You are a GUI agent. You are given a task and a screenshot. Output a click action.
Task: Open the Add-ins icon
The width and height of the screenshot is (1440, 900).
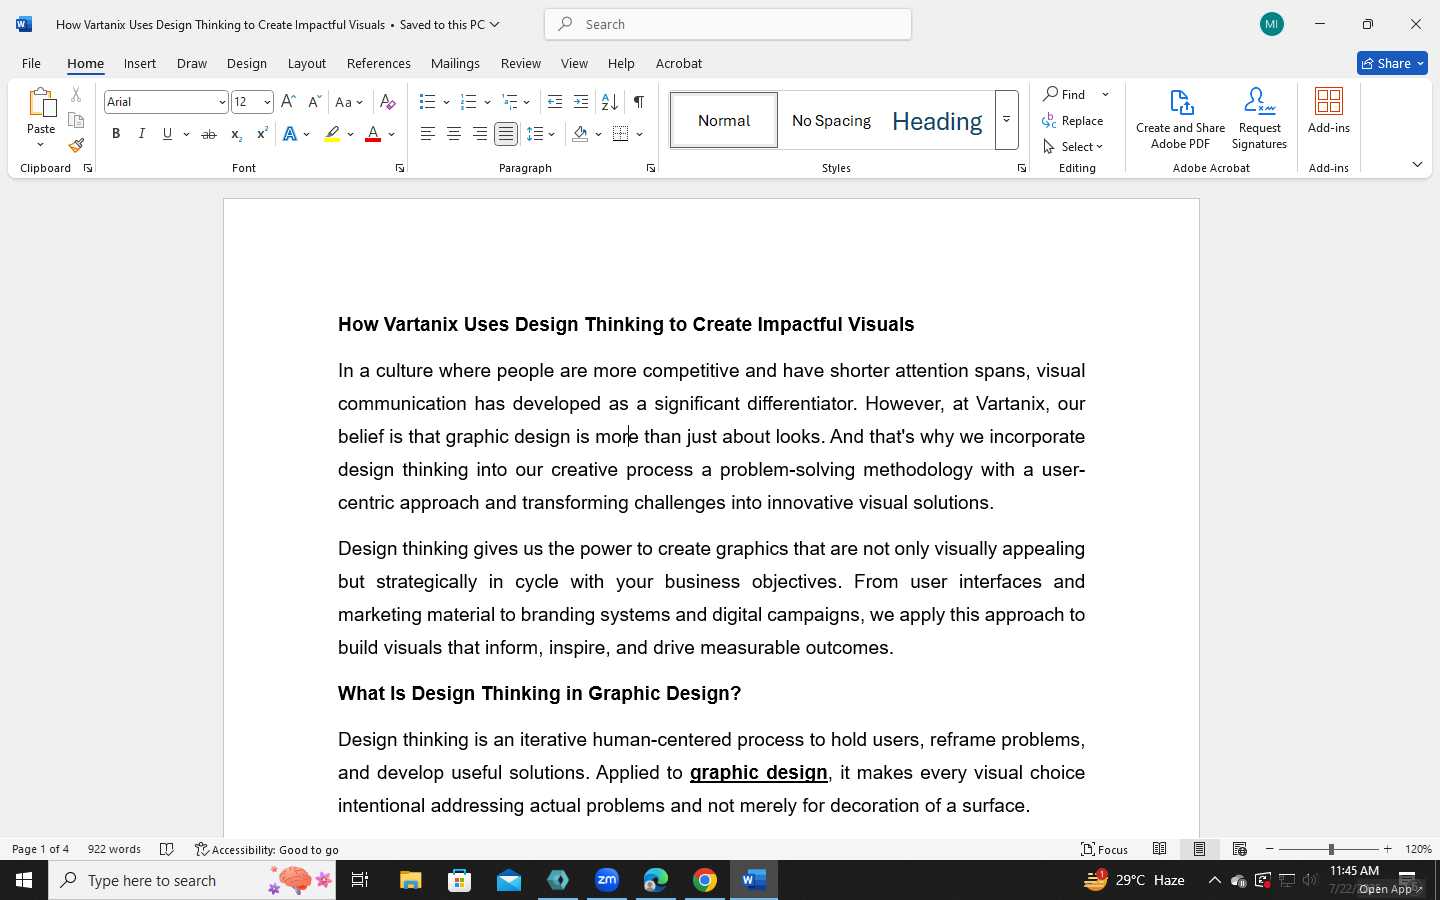click(x=1329, y=111)
